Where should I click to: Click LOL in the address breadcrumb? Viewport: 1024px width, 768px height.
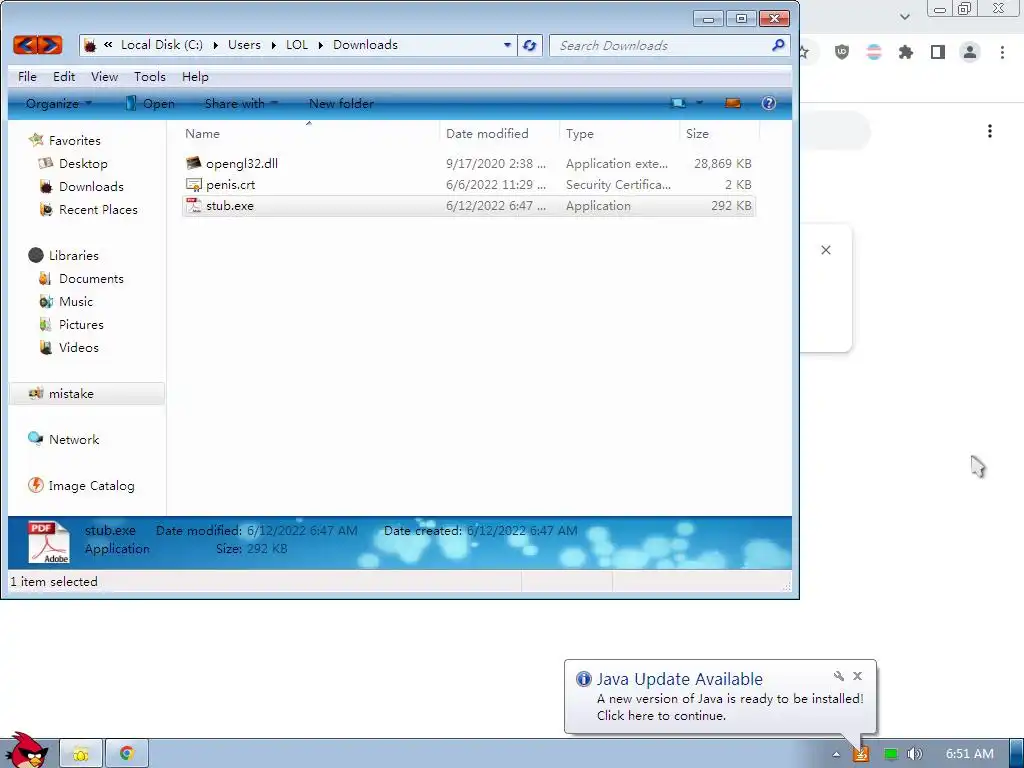point(296,45)
